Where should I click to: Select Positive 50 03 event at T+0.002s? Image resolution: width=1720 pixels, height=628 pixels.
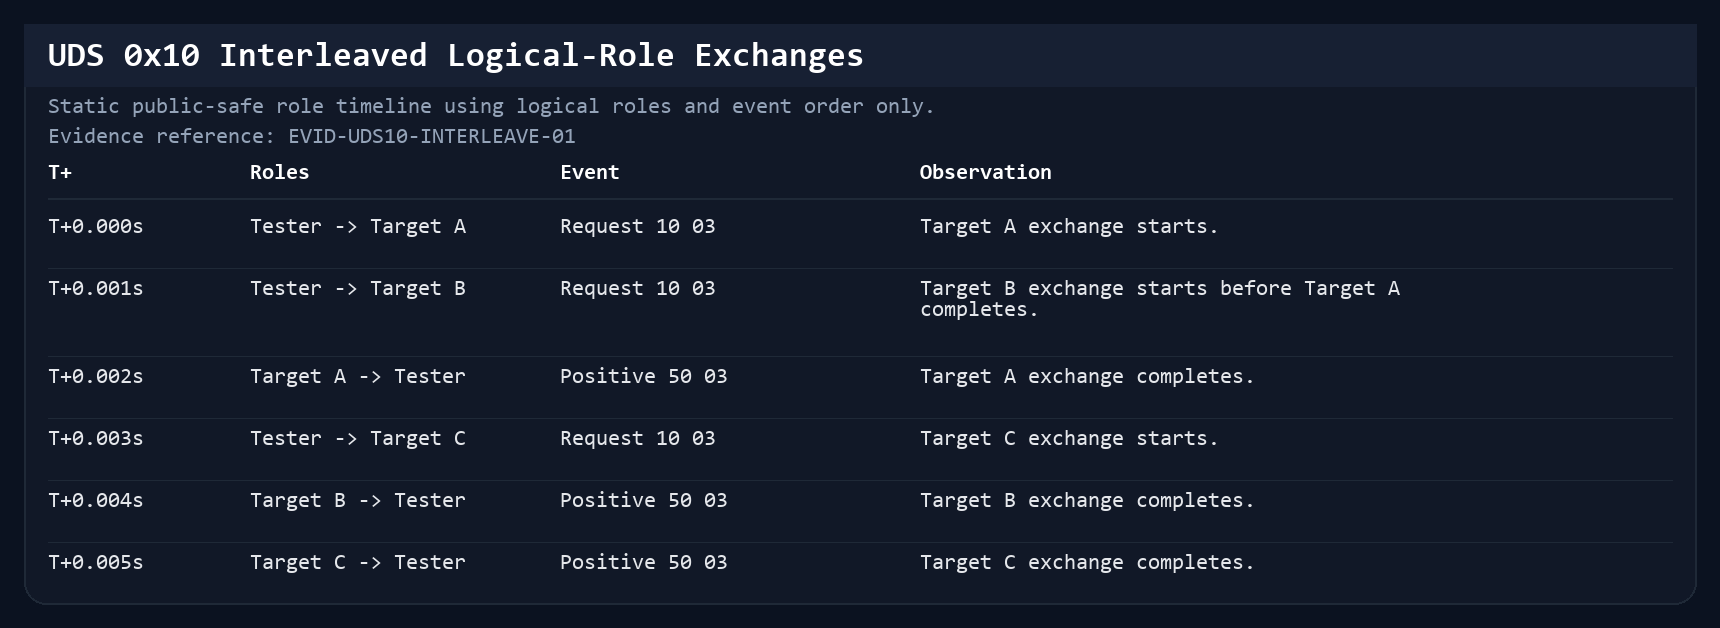[644, 376]
